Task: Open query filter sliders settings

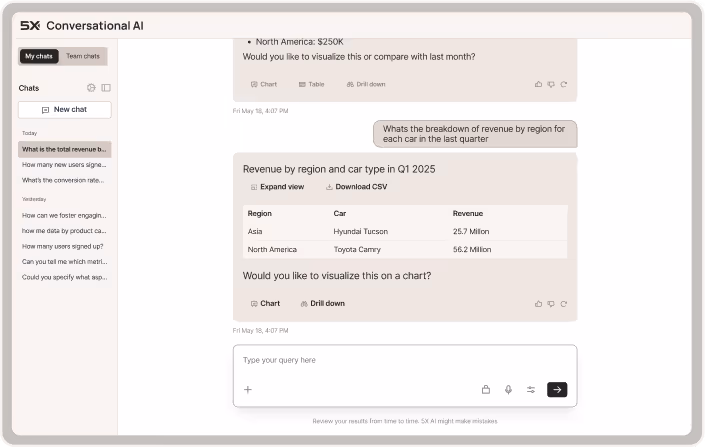Action: pos(531,390)
